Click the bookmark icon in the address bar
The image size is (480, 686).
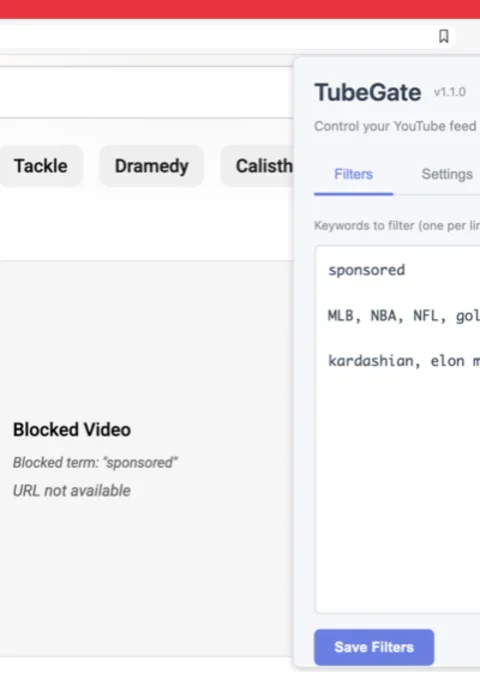(444, 36)
